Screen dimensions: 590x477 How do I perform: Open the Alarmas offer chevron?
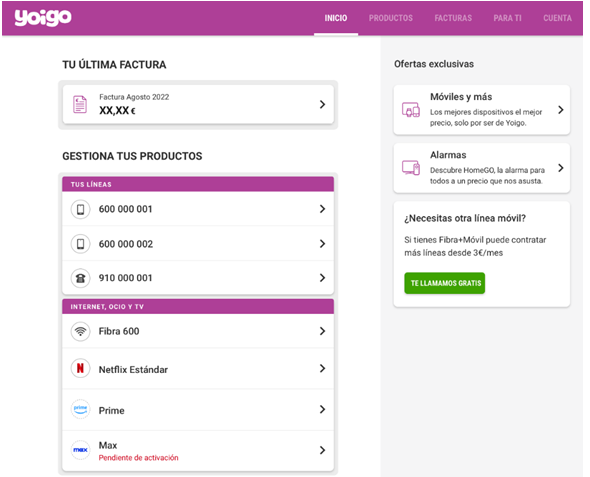point(561,168)
